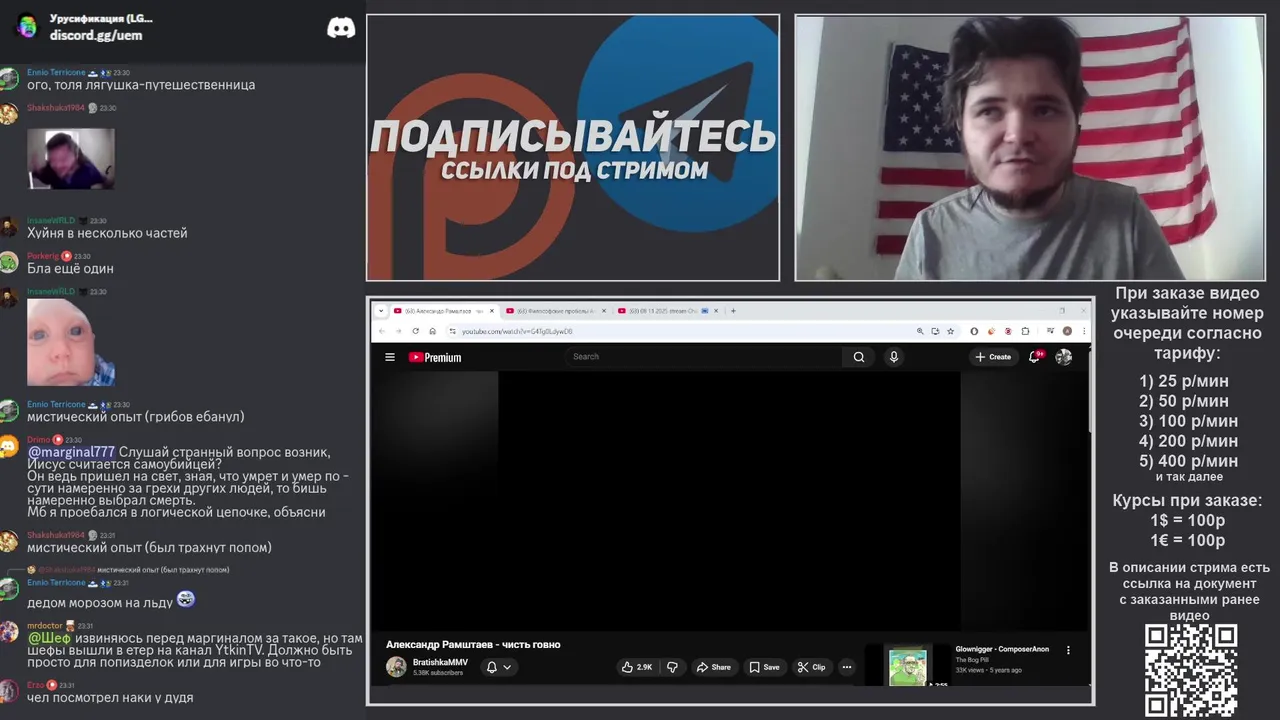Go to YouTube Premium home logo

[x=435, y=357]
